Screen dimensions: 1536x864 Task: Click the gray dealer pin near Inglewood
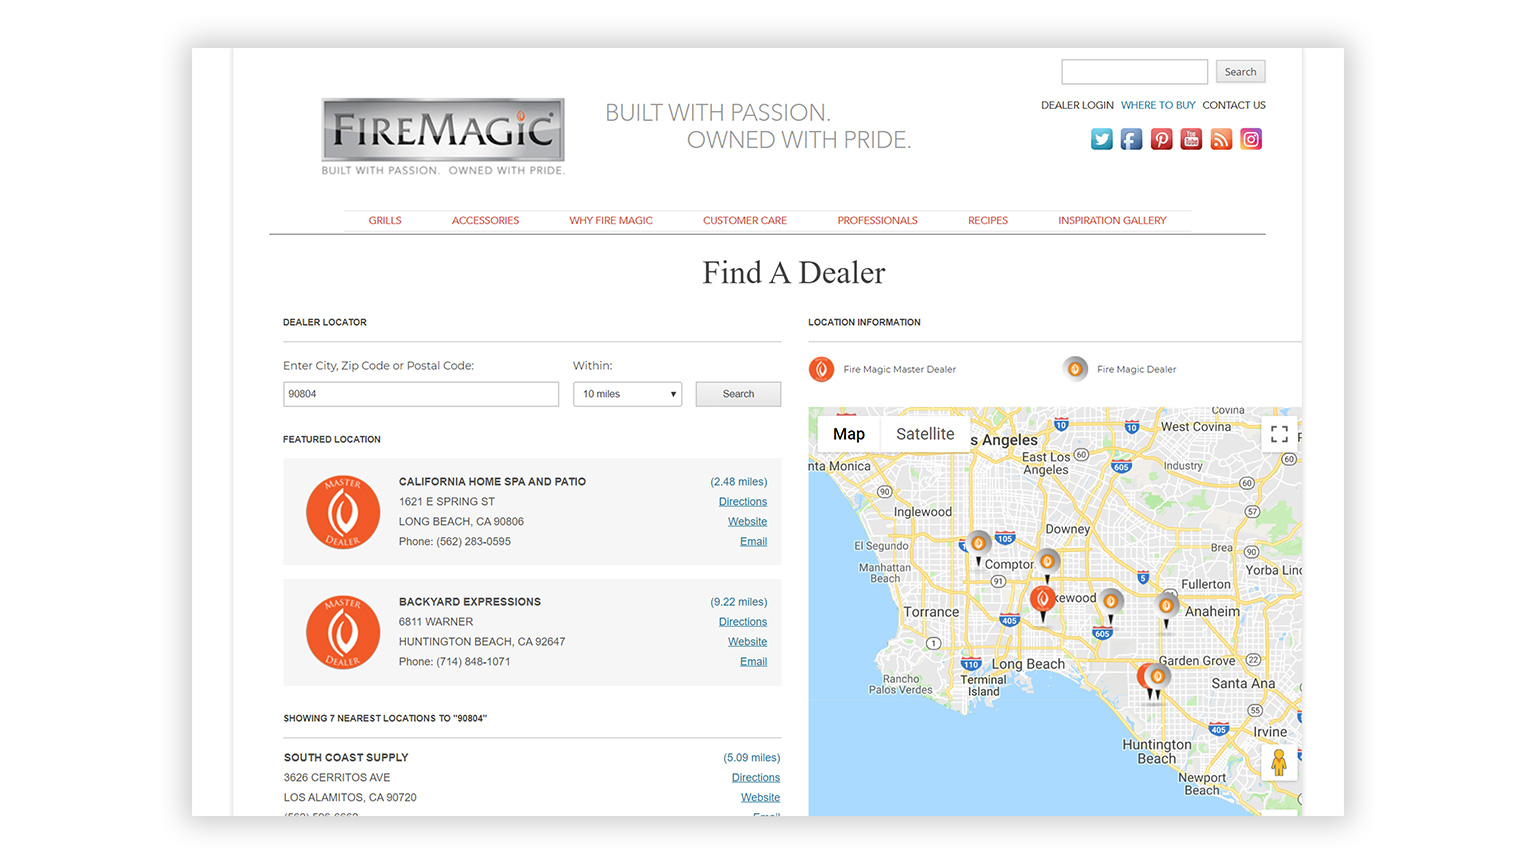[x=979, y=546]
